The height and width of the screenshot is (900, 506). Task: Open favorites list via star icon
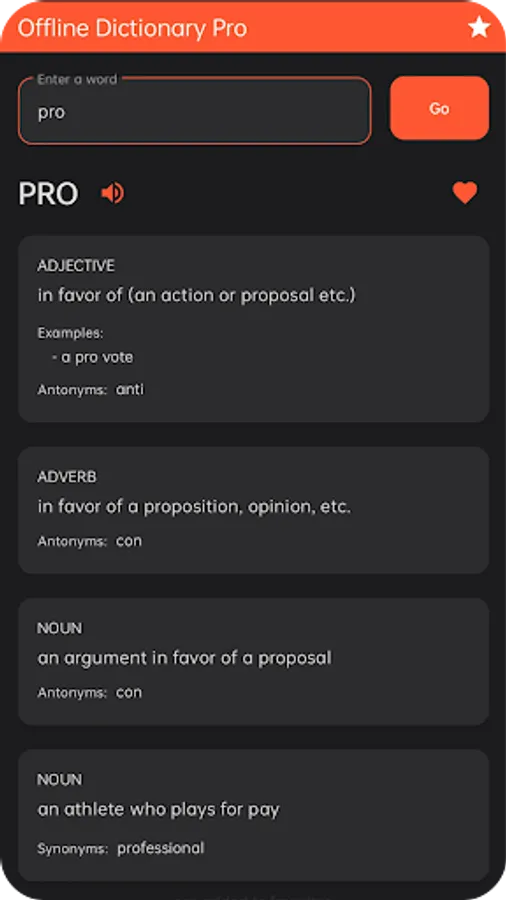pyautogui.click(x=478, y=27)
